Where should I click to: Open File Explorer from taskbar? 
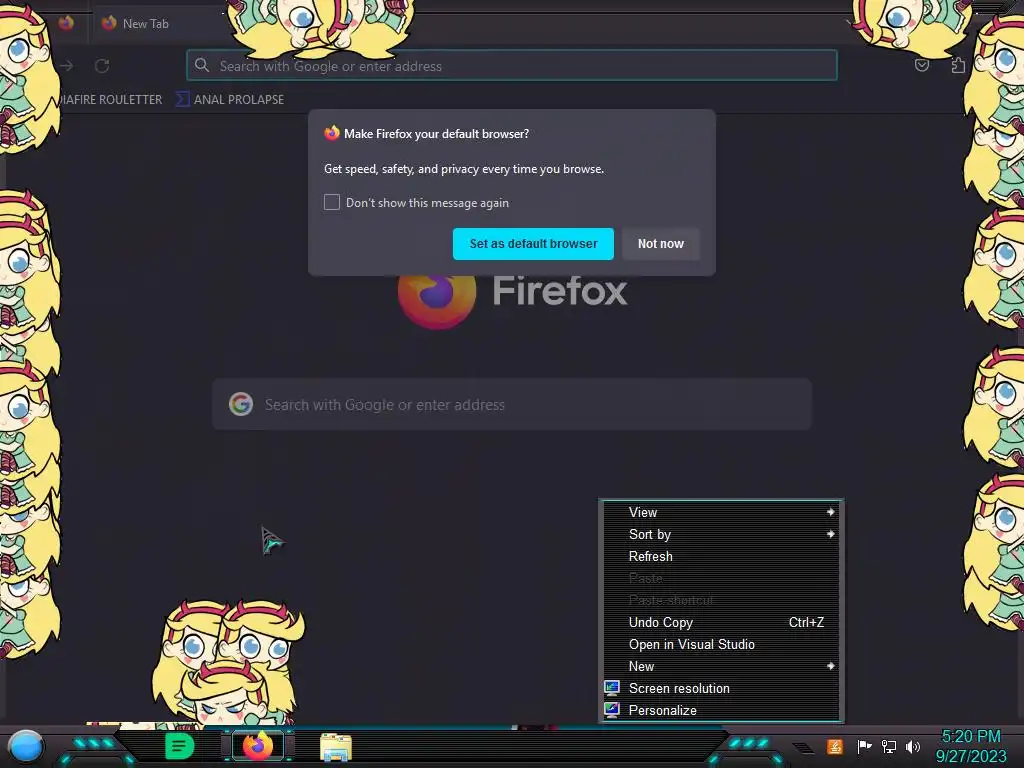(x=336, y=747)
